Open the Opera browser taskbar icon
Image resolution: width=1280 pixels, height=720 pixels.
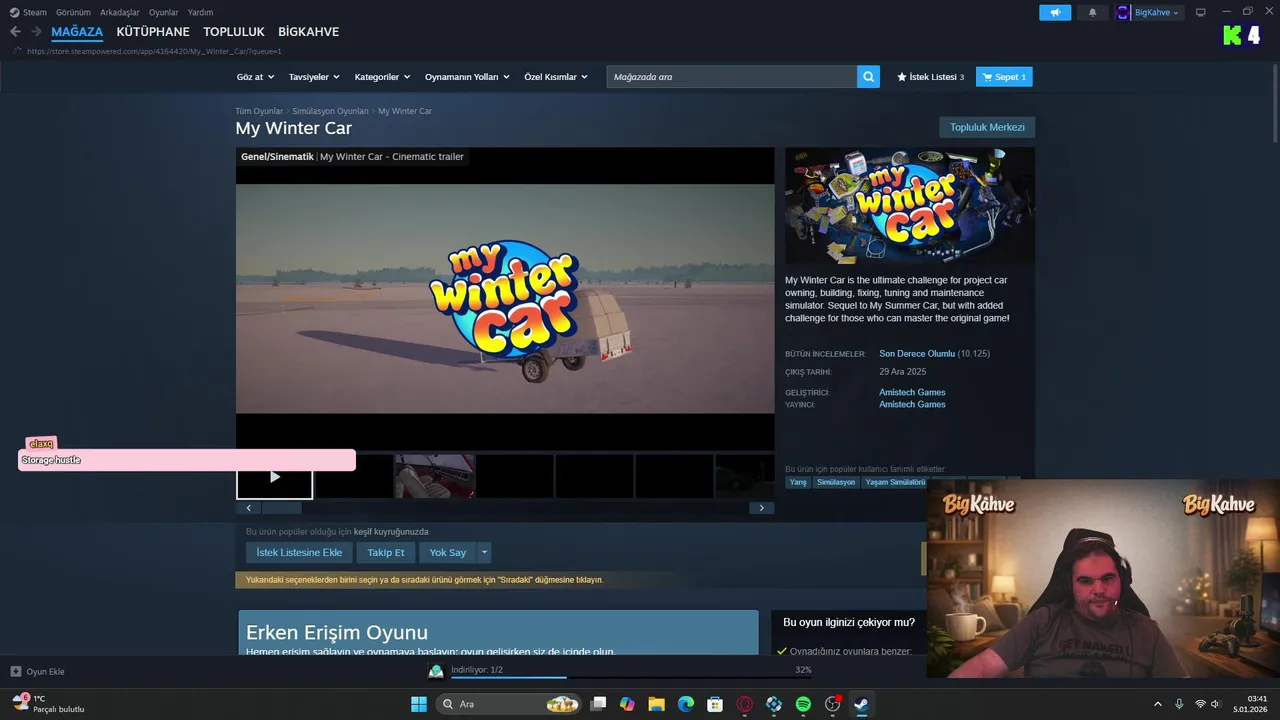[x=745, y=704]
